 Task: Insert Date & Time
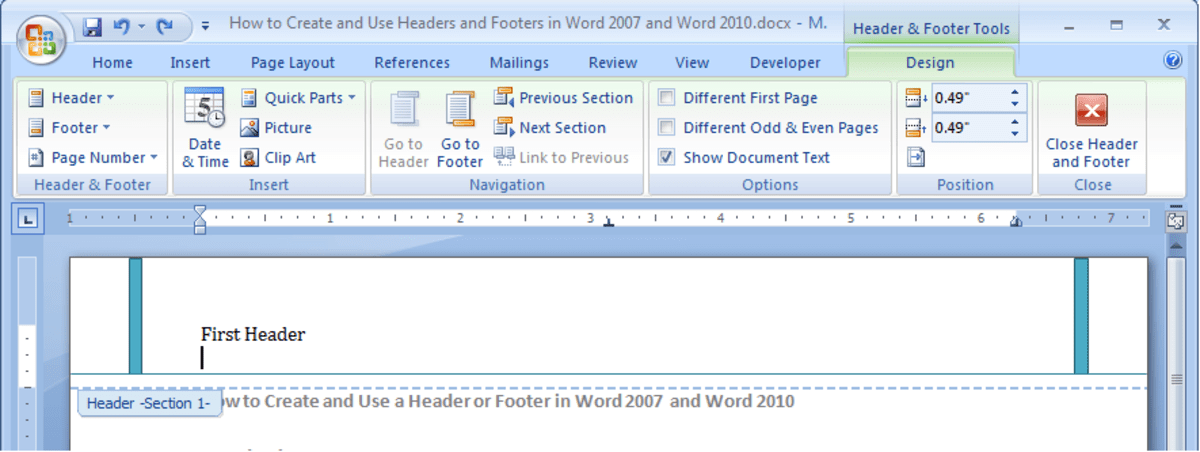click(205, 128)
